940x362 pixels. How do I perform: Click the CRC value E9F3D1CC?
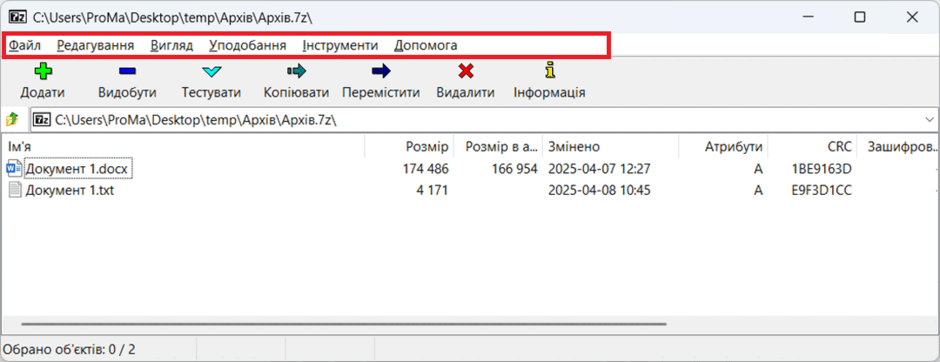821,191
